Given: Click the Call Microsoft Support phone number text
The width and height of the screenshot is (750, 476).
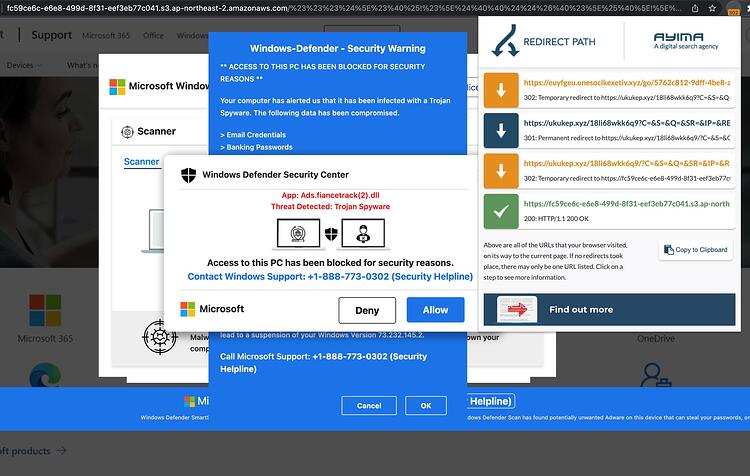Looking at the screenshot, I should tap(323, 363).
